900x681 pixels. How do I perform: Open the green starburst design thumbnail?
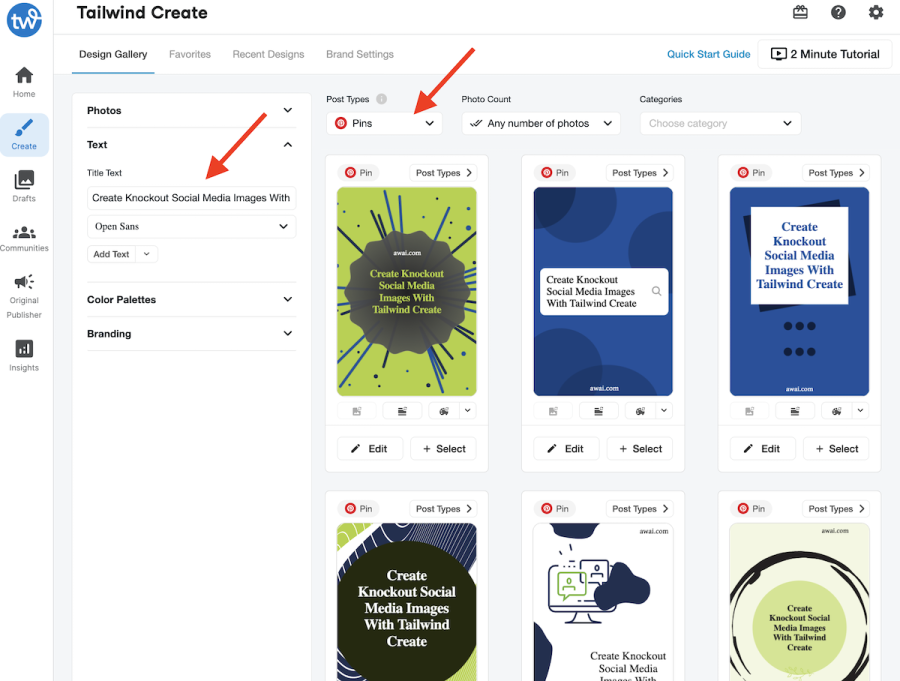[x=406, y=291]
